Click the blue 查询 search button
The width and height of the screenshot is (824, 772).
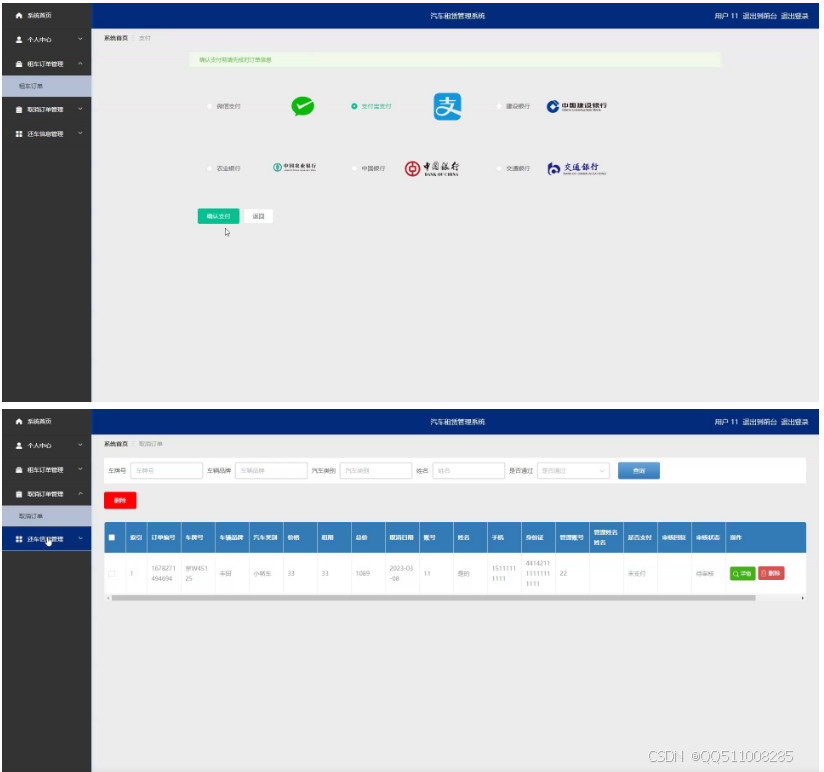pyautogui.click(x=638, y=471)
